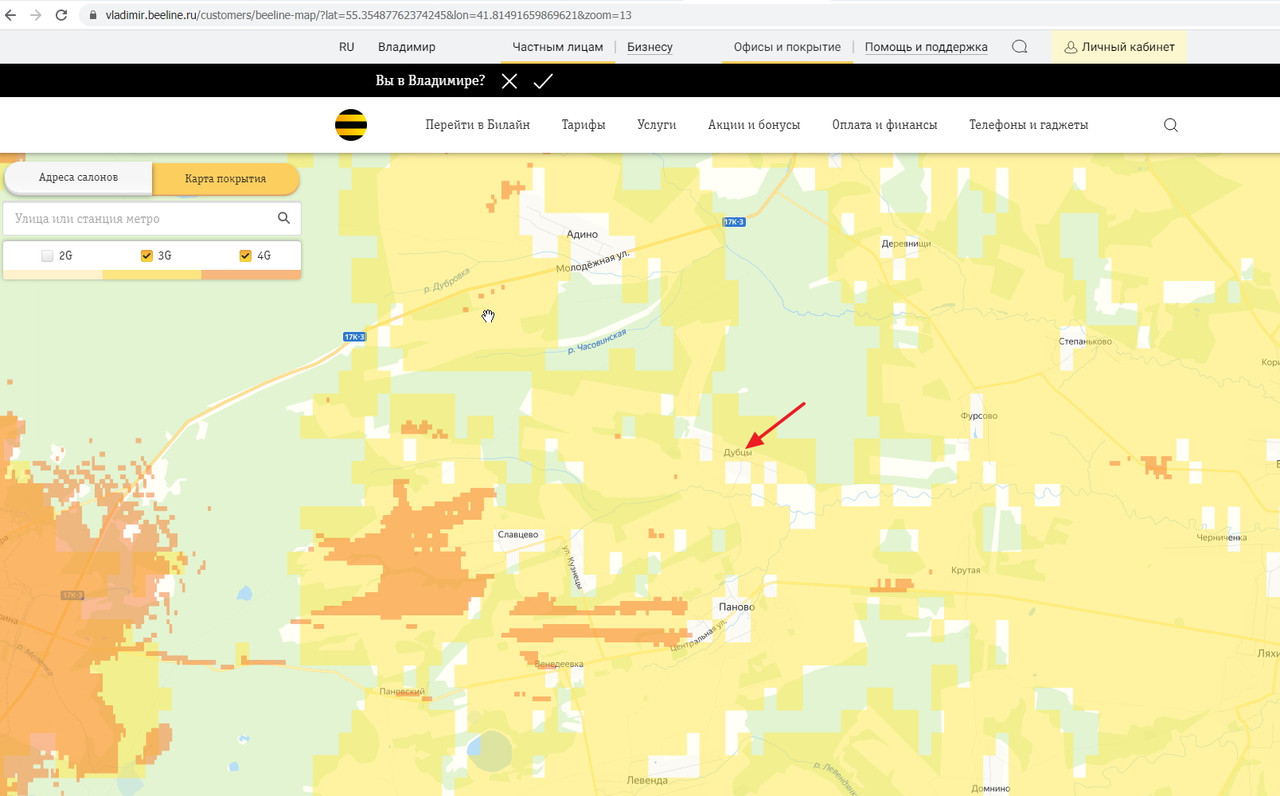The height and width of the screenshot is (796, 1280).
Task: Click the 3G yellow legend strip
Action: click(152, 274)
